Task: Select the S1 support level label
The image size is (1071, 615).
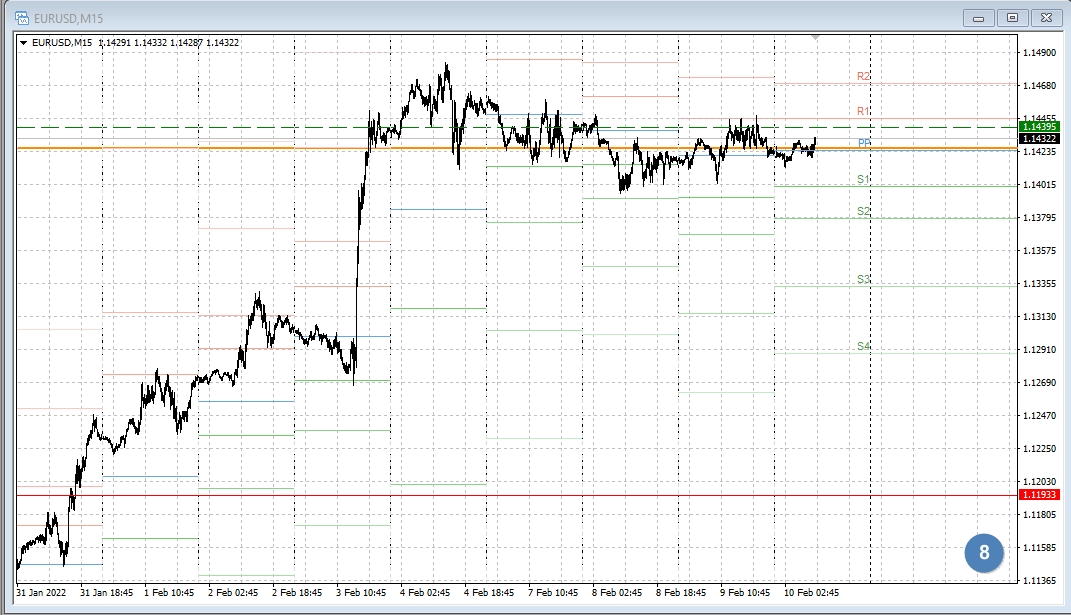Action: tap(863, 179)
